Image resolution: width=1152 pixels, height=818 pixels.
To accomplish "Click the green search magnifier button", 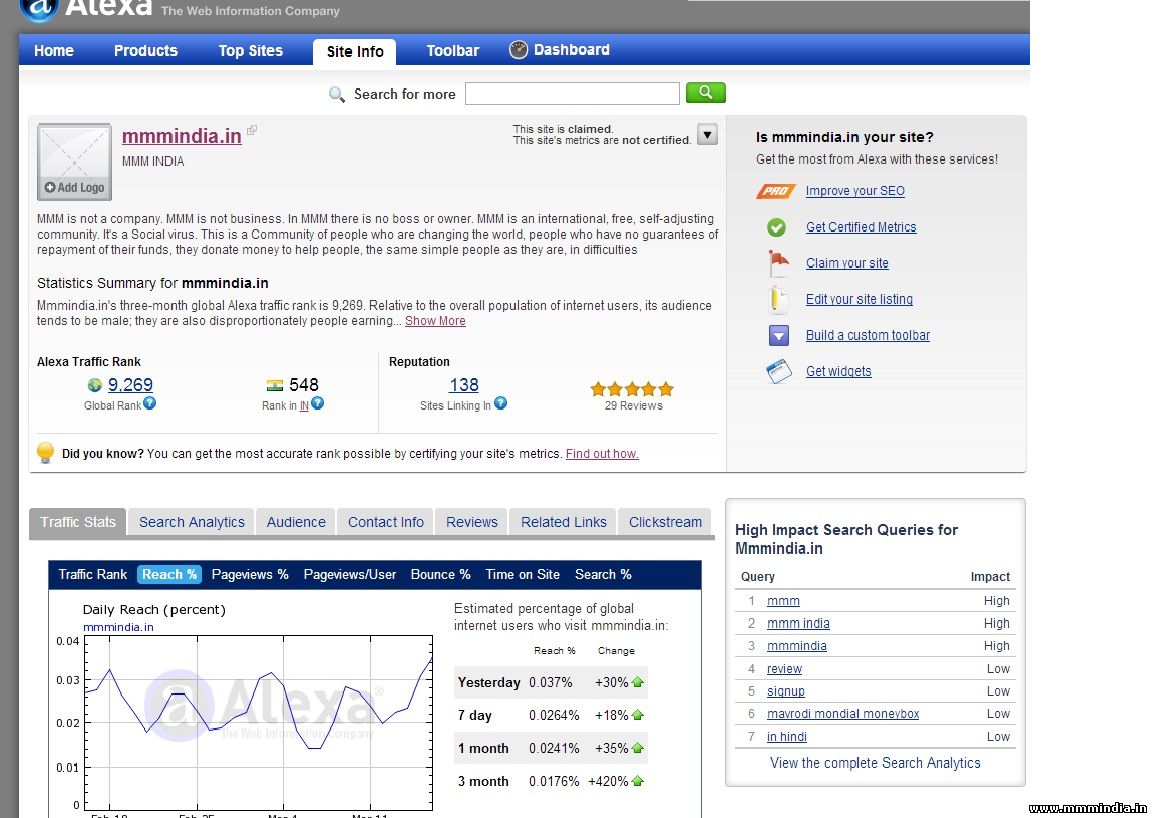I will point(705,93).
